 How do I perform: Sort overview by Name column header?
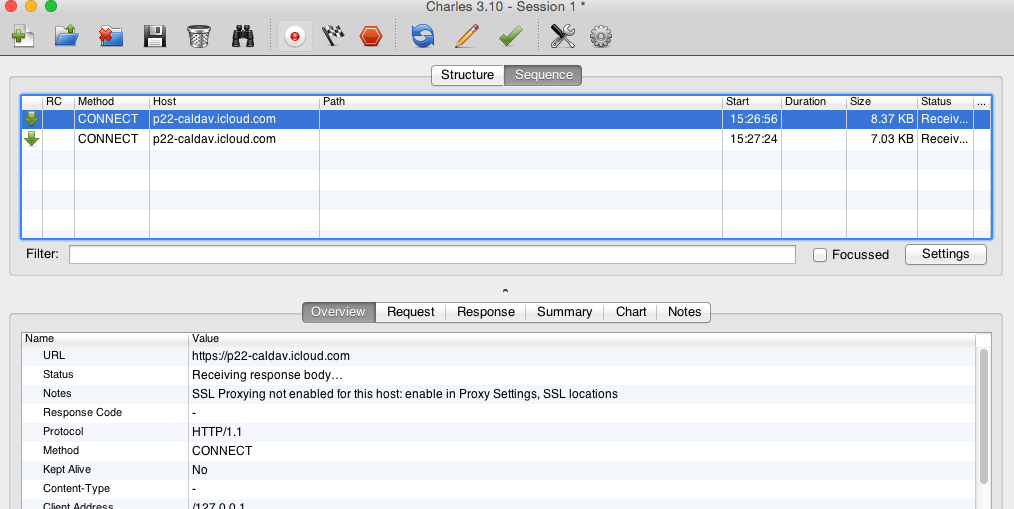[105, 338]
